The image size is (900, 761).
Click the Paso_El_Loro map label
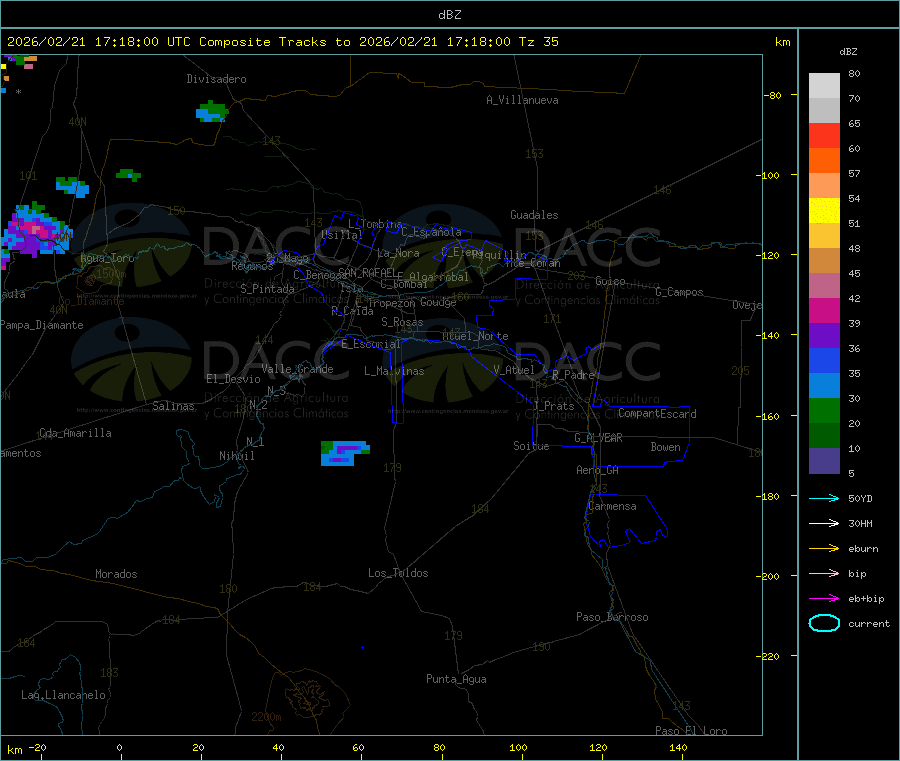click(692, 730)
